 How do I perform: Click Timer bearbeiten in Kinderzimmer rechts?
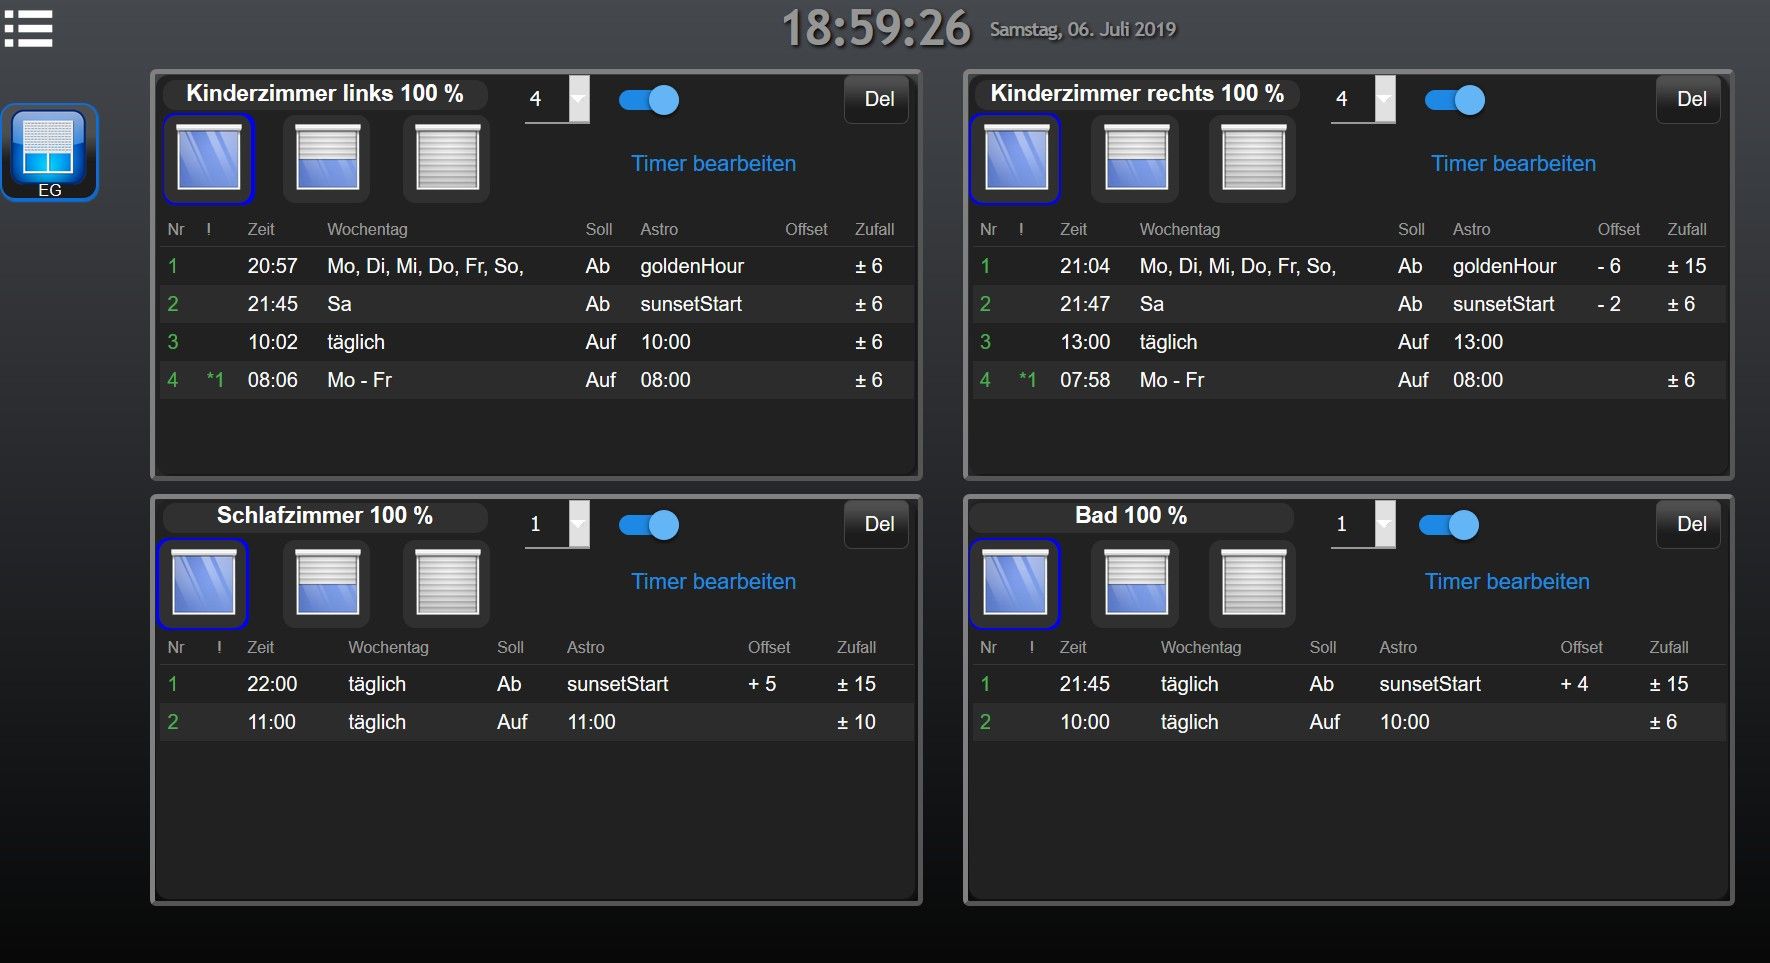(x=1513, y=163)
